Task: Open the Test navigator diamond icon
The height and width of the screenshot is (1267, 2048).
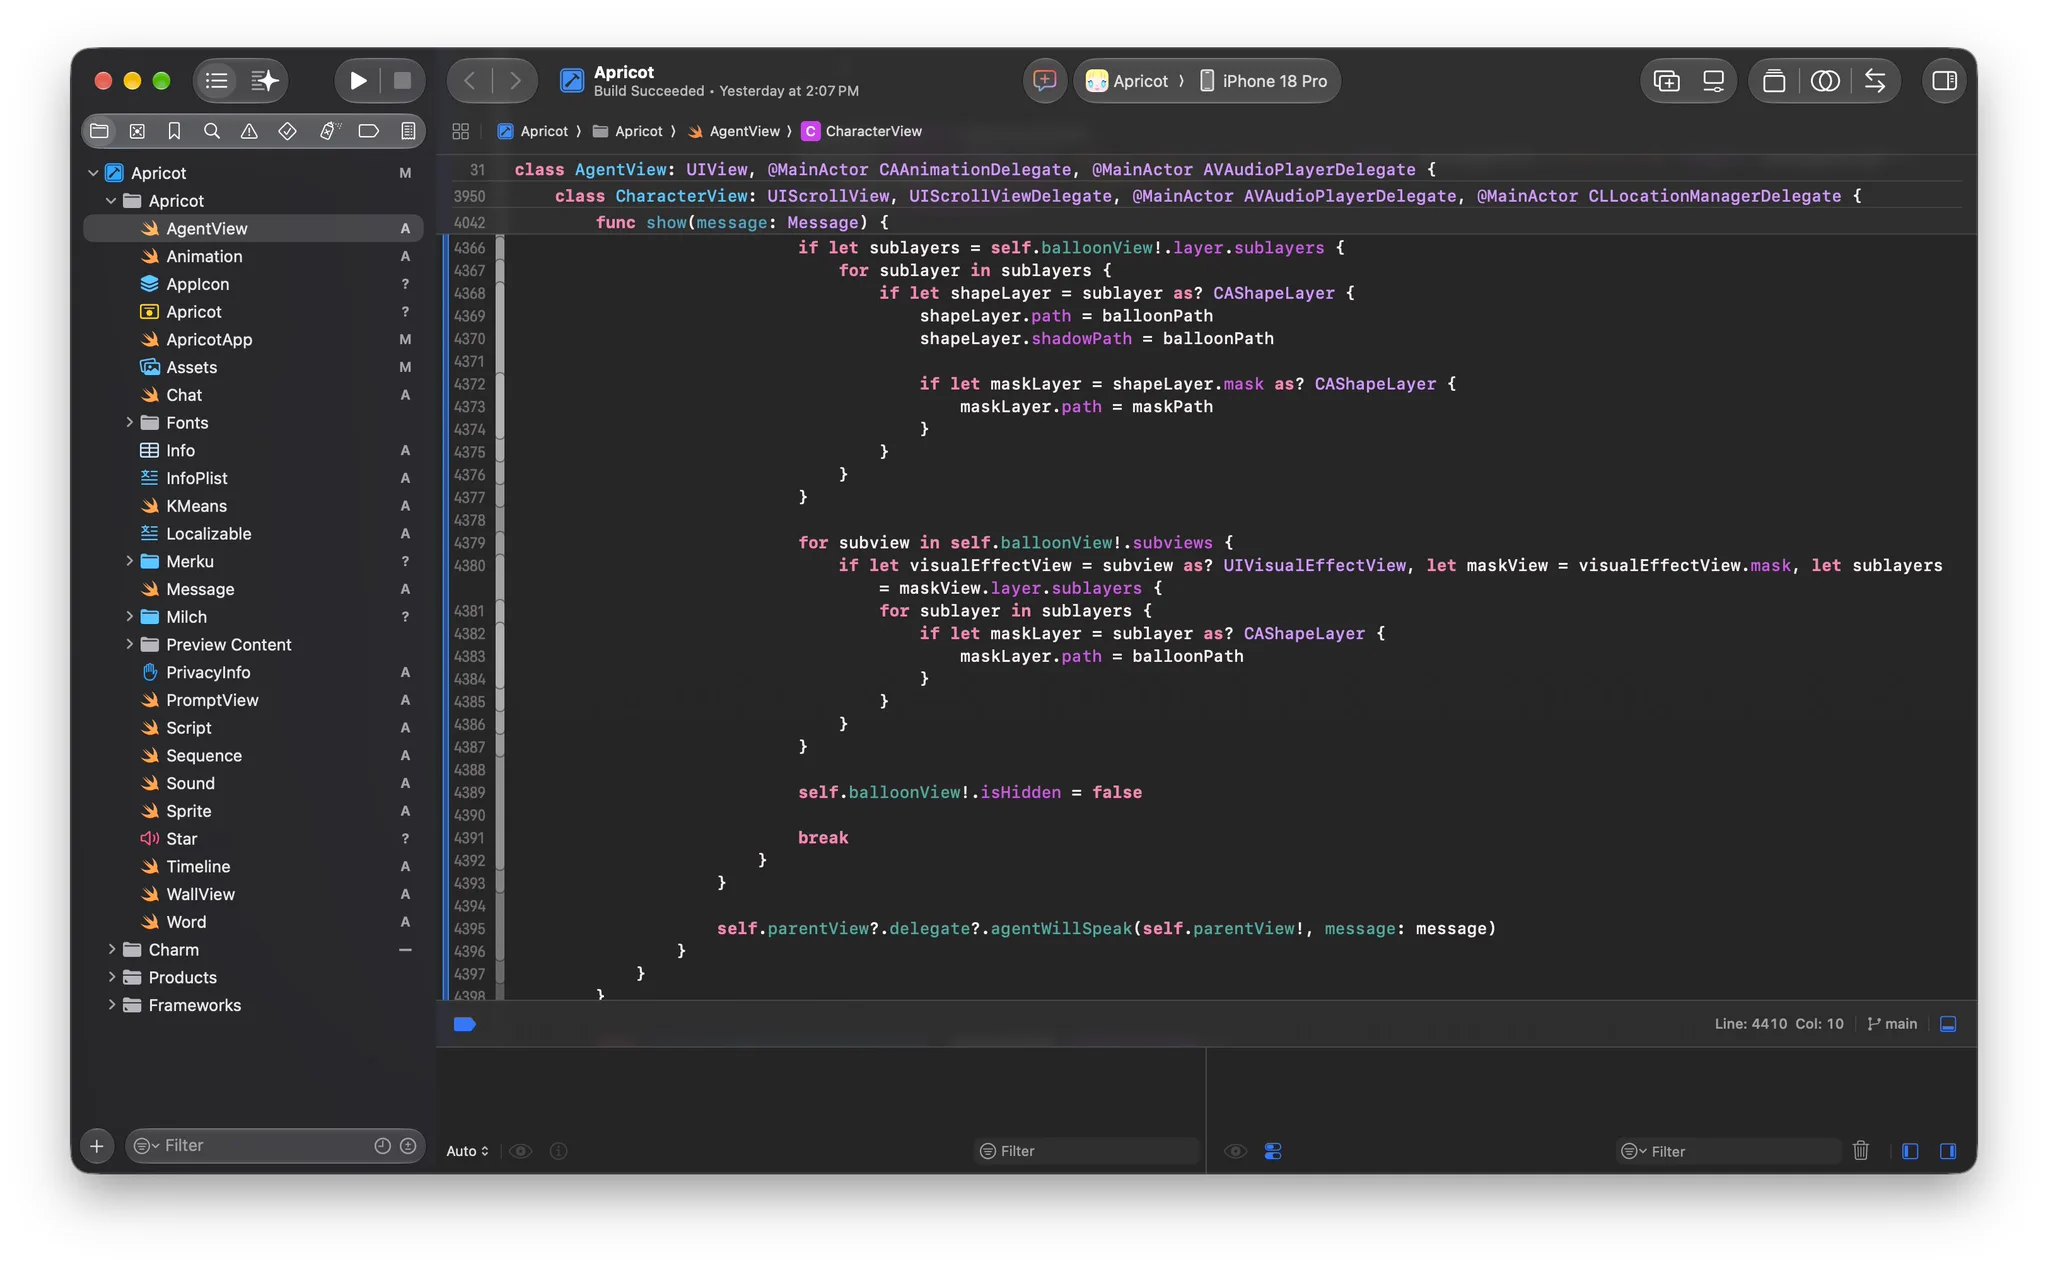Action: (287, 131)
